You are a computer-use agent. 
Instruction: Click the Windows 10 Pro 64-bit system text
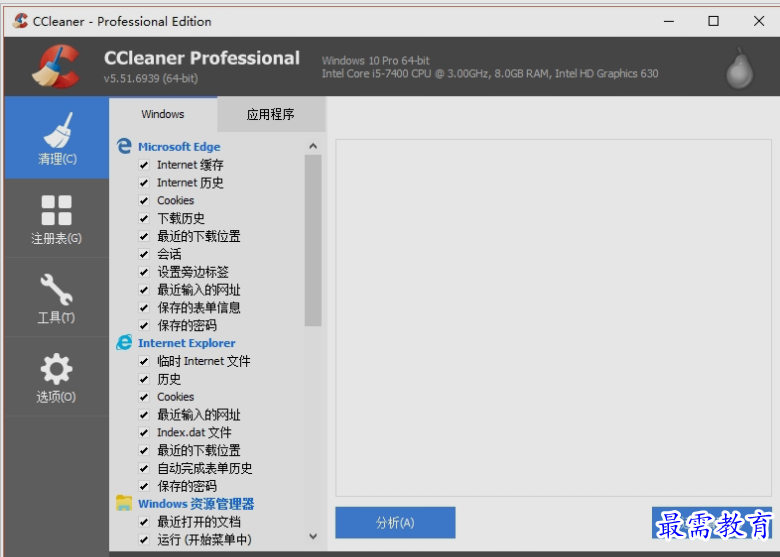point(376,61)
